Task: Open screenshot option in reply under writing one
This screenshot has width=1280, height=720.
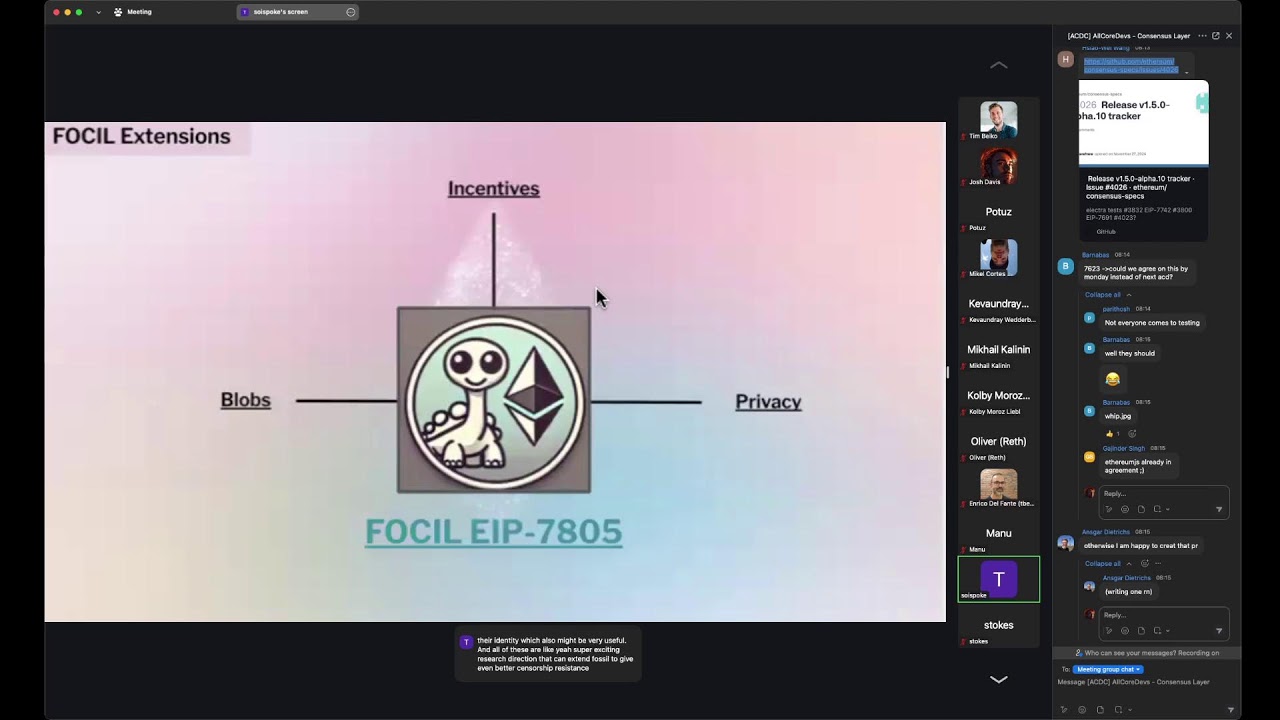Action: (1158, 631)
